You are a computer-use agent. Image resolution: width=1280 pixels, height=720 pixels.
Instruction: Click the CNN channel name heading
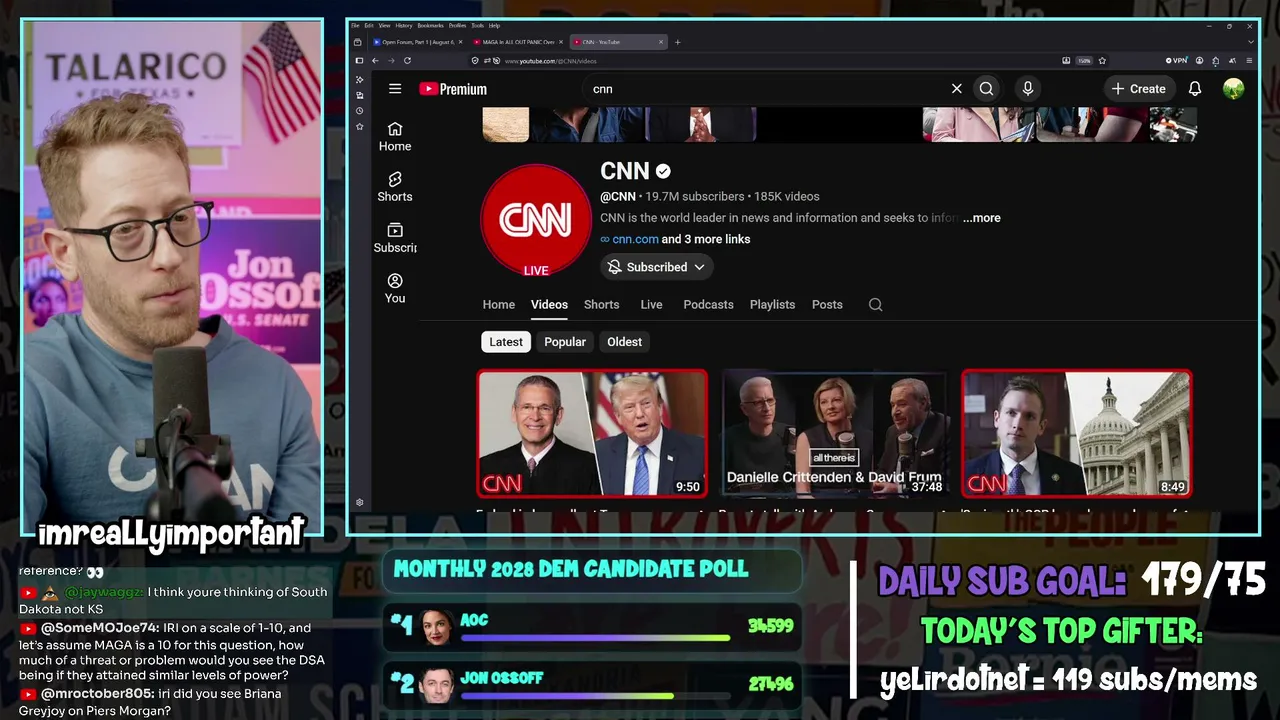(625, 171)
